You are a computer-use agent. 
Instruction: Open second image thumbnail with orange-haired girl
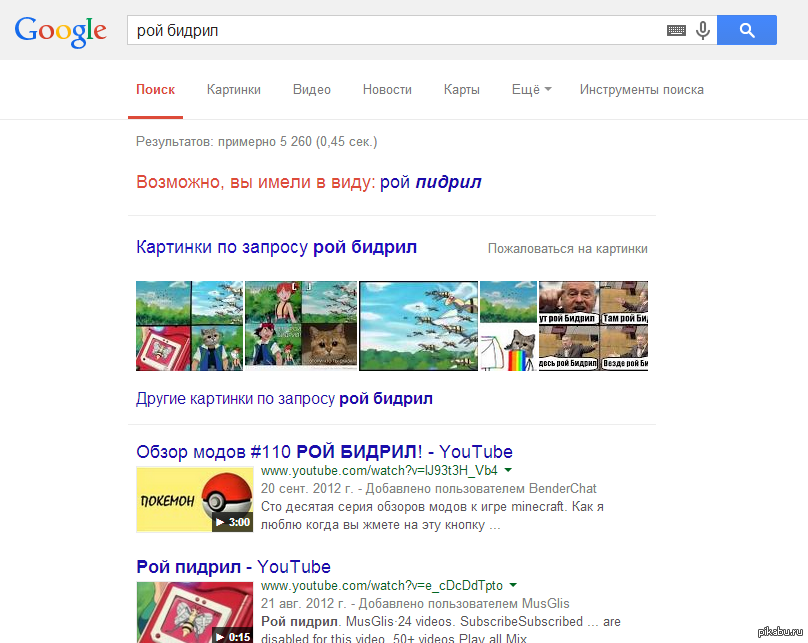pyautogui.click(x=301, y=326)
